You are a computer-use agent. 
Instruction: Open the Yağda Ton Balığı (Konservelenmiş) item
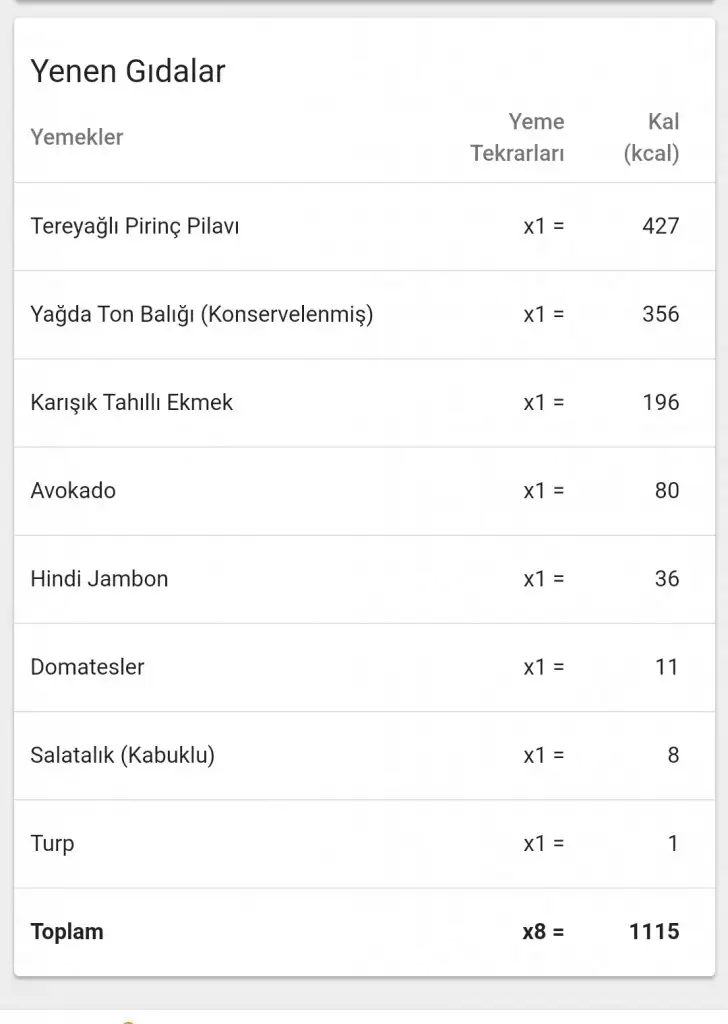[201, 314]
